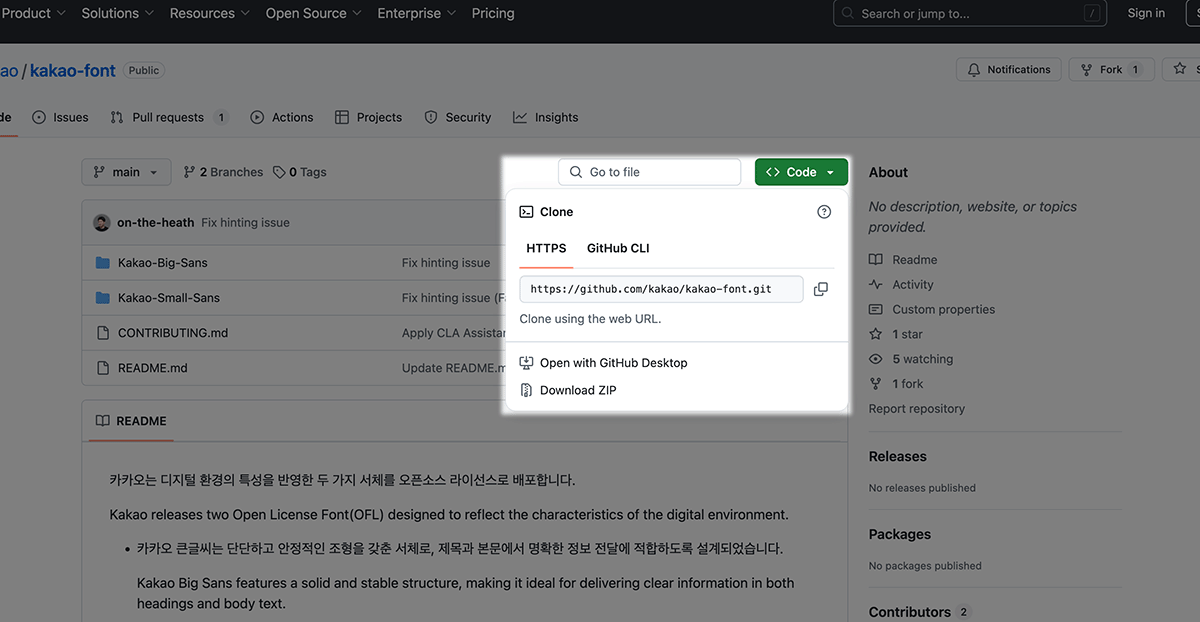1200x622 pixels.
Task: Expand the Product menu in the header
Action: 34,13
